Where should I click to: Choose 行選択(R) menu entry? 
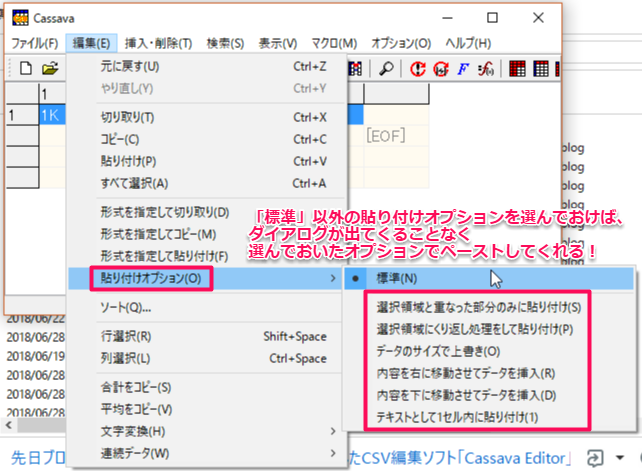pos(207,337)
